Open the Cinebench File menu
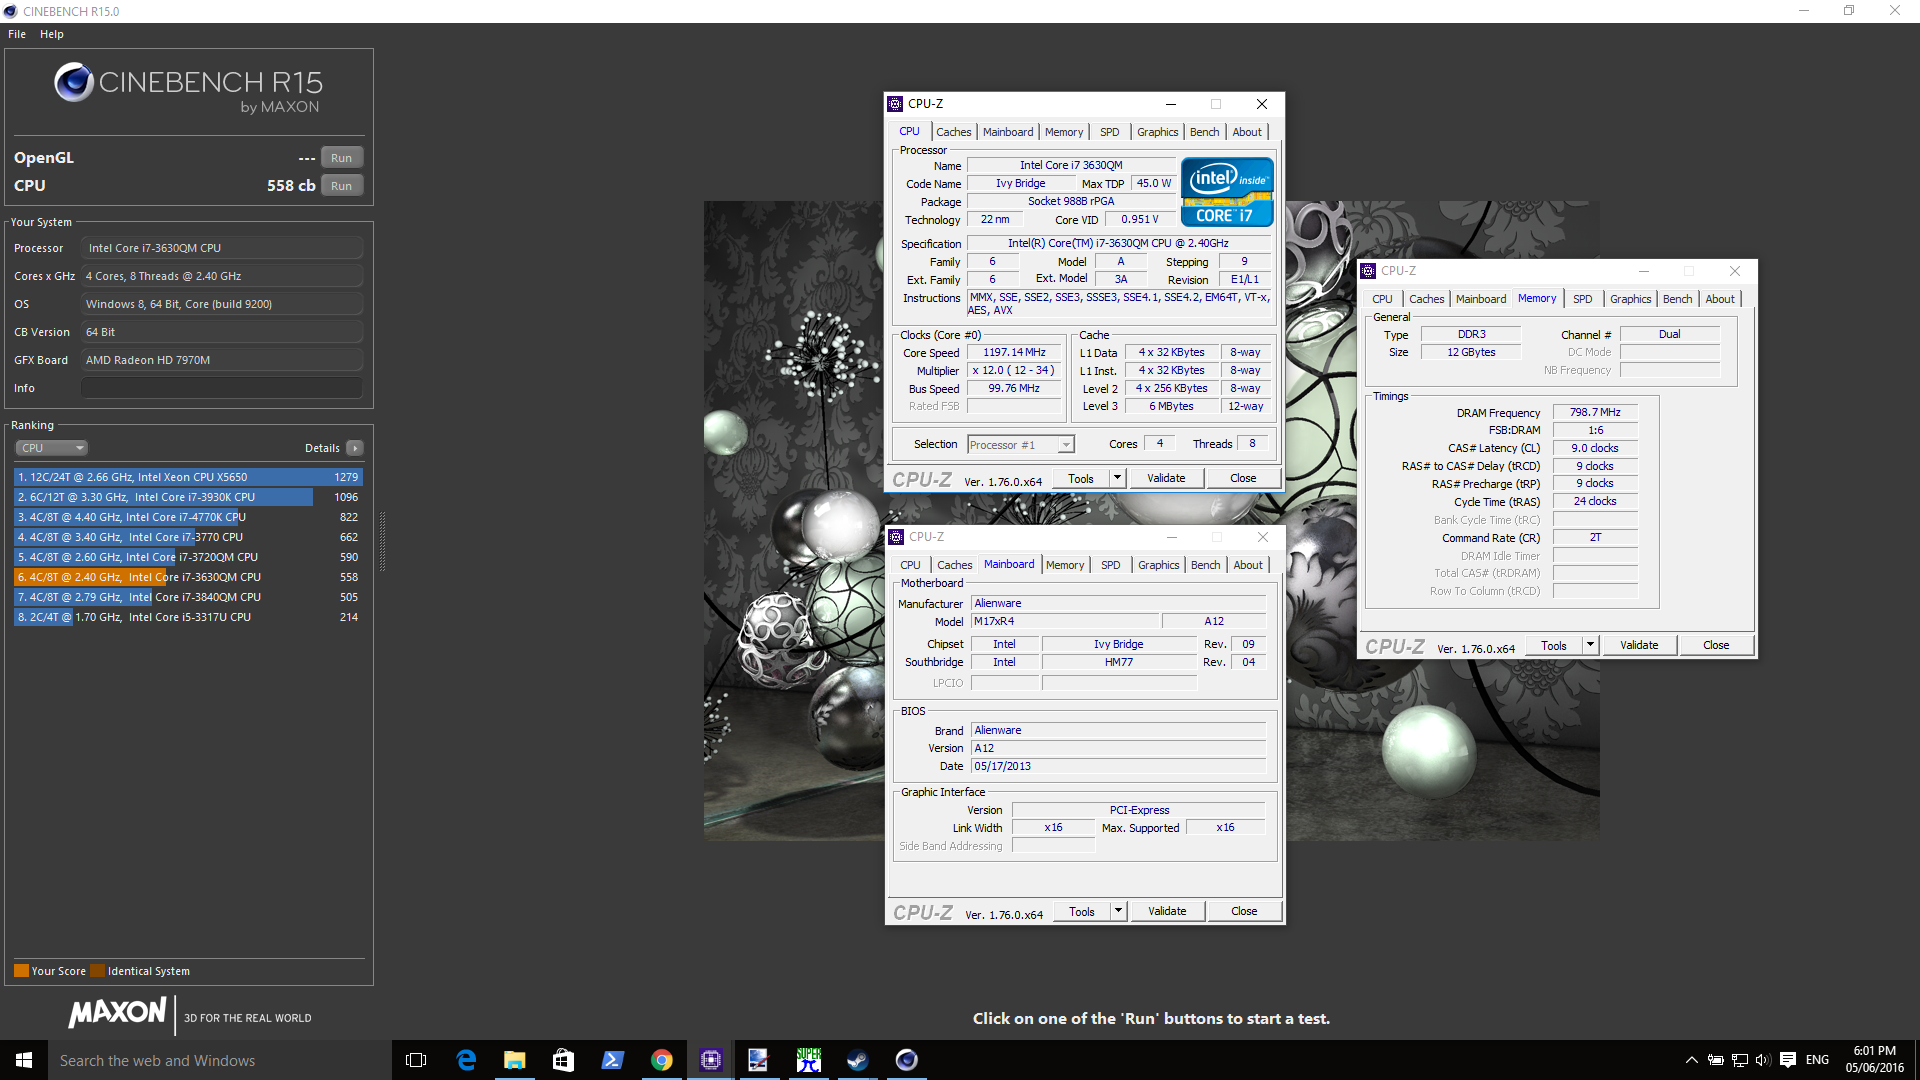1920x1080 pixels. (17, 34)
